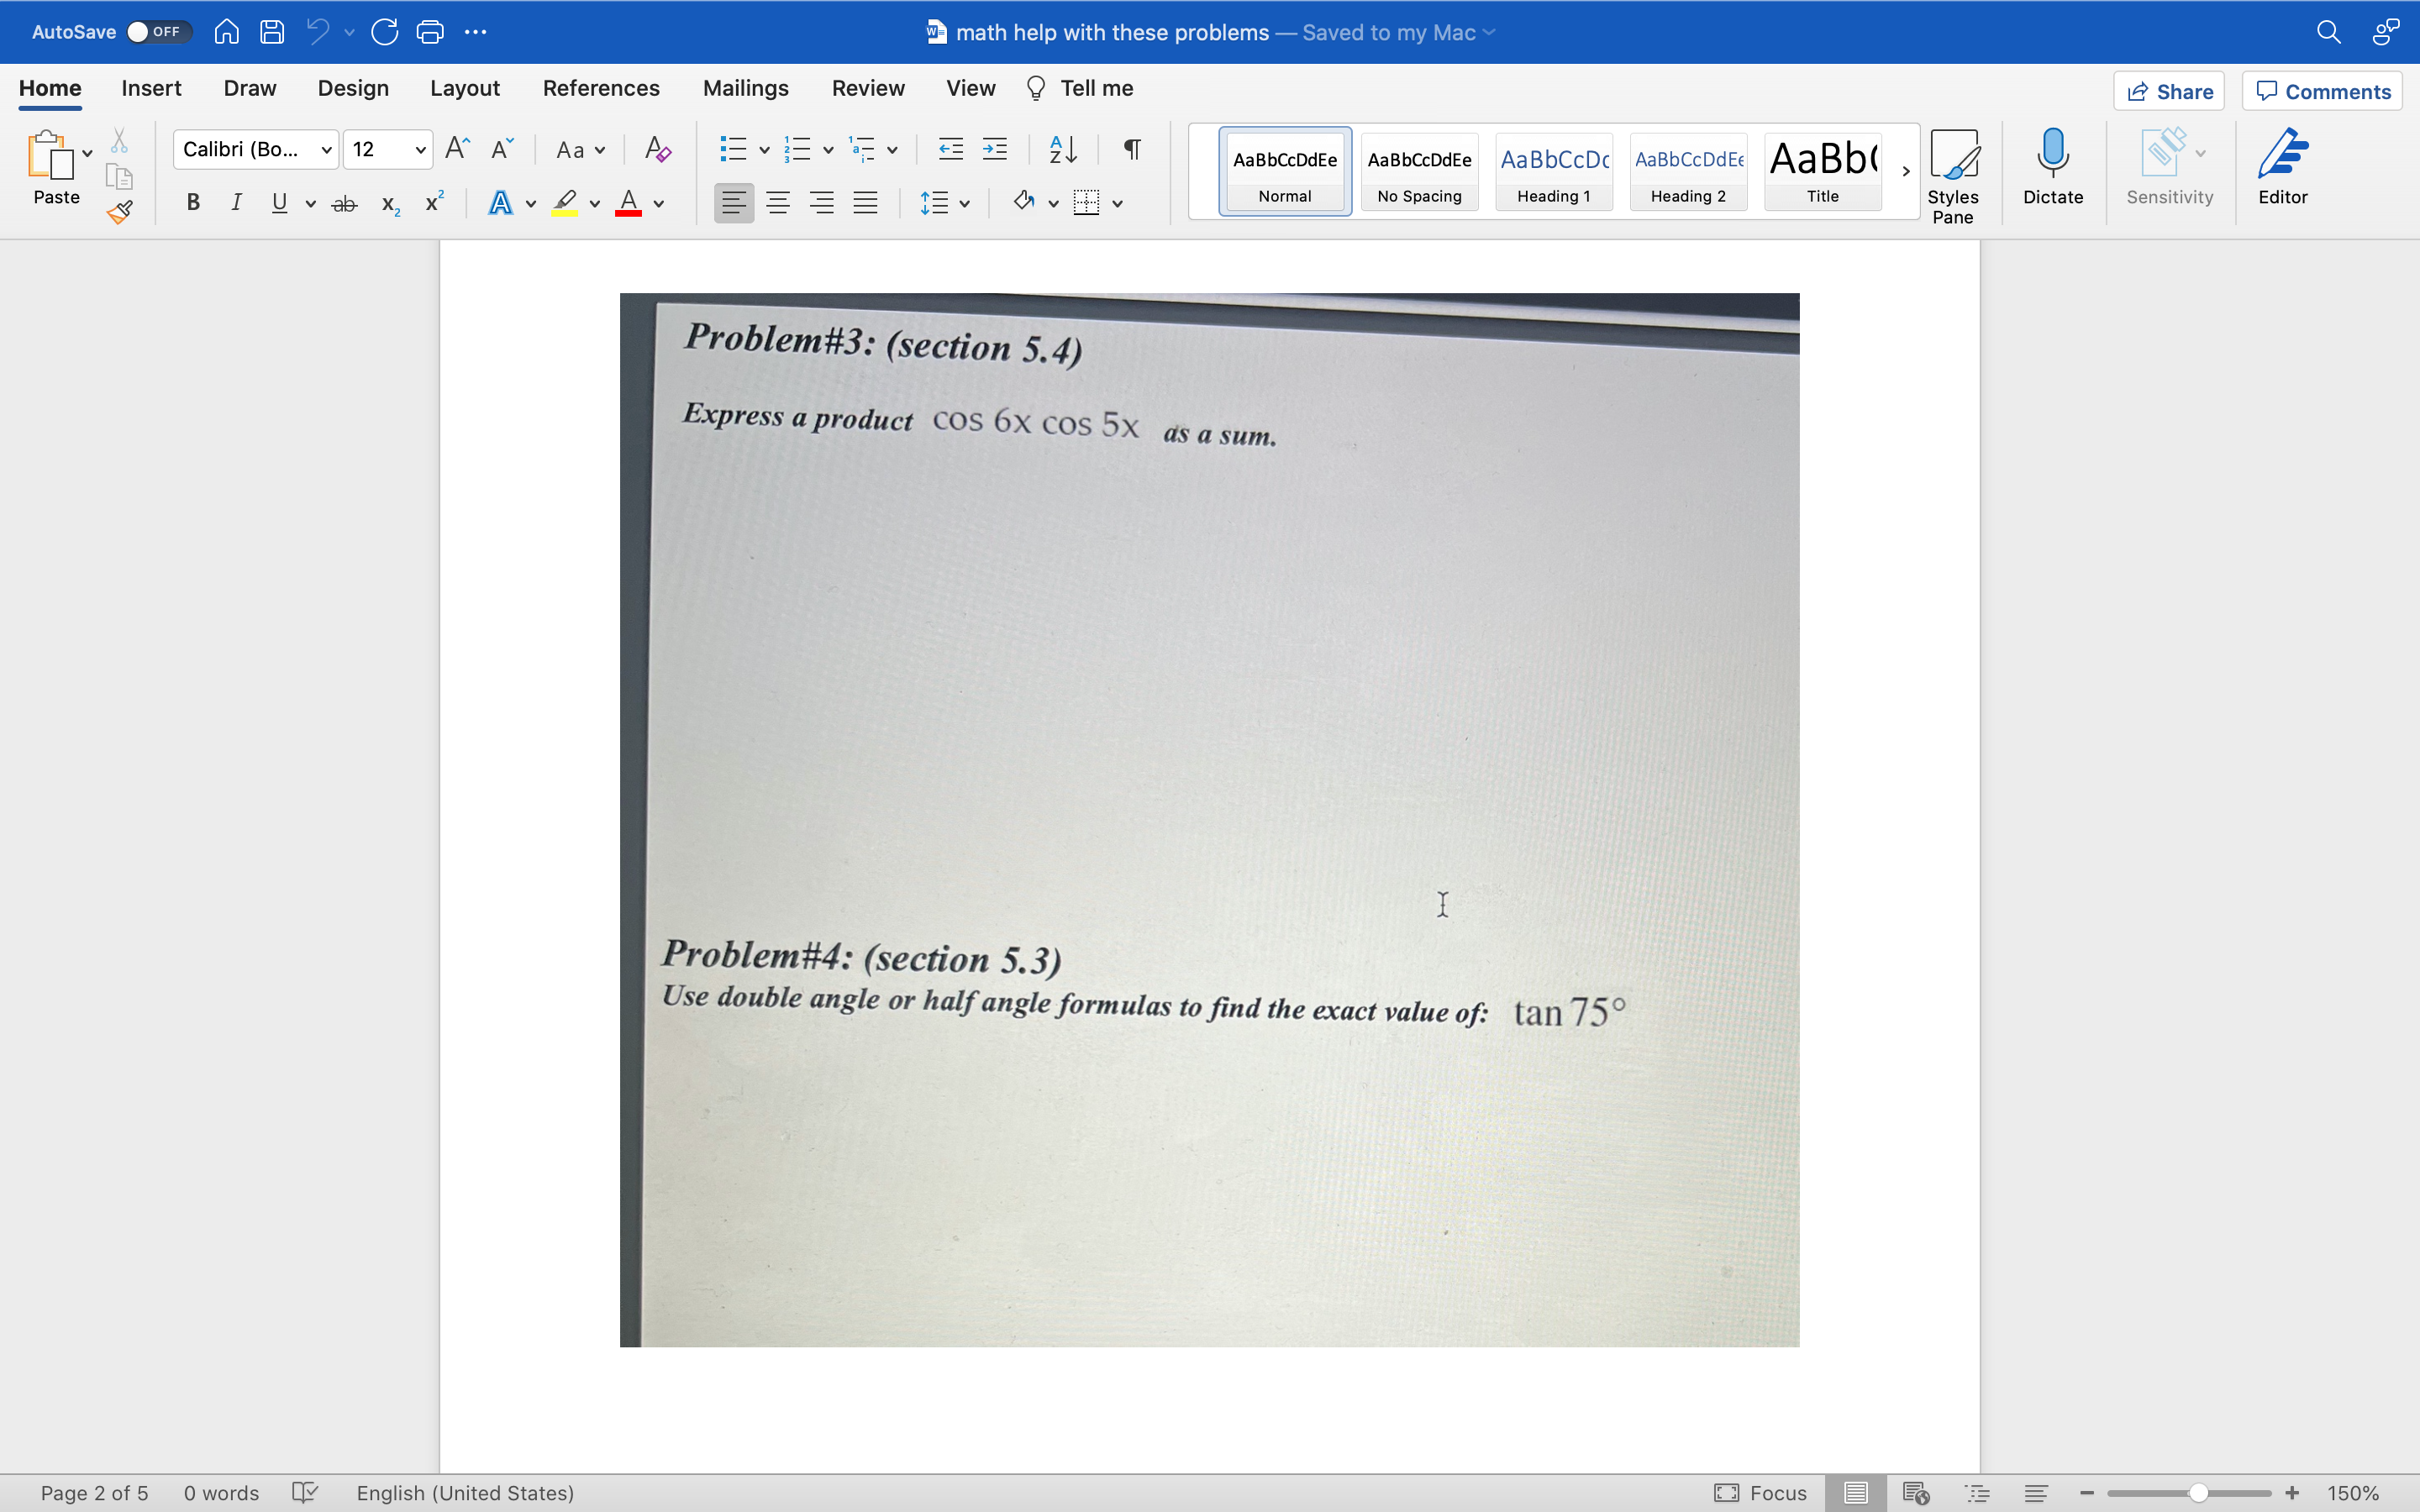2420x1512 pixels.
Task: Open the Editor pane
Action: coord(2283,168)
